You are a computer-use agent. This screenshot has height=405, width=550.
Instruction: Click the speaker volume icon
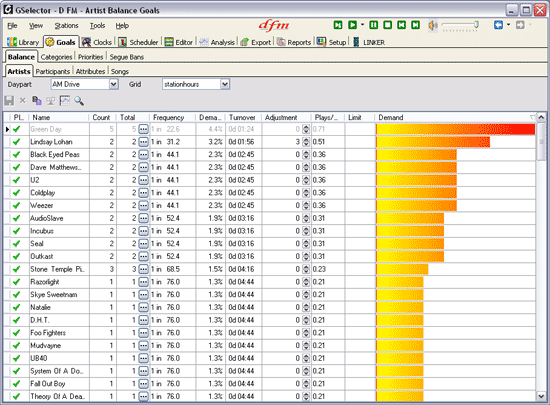(433, 25)
